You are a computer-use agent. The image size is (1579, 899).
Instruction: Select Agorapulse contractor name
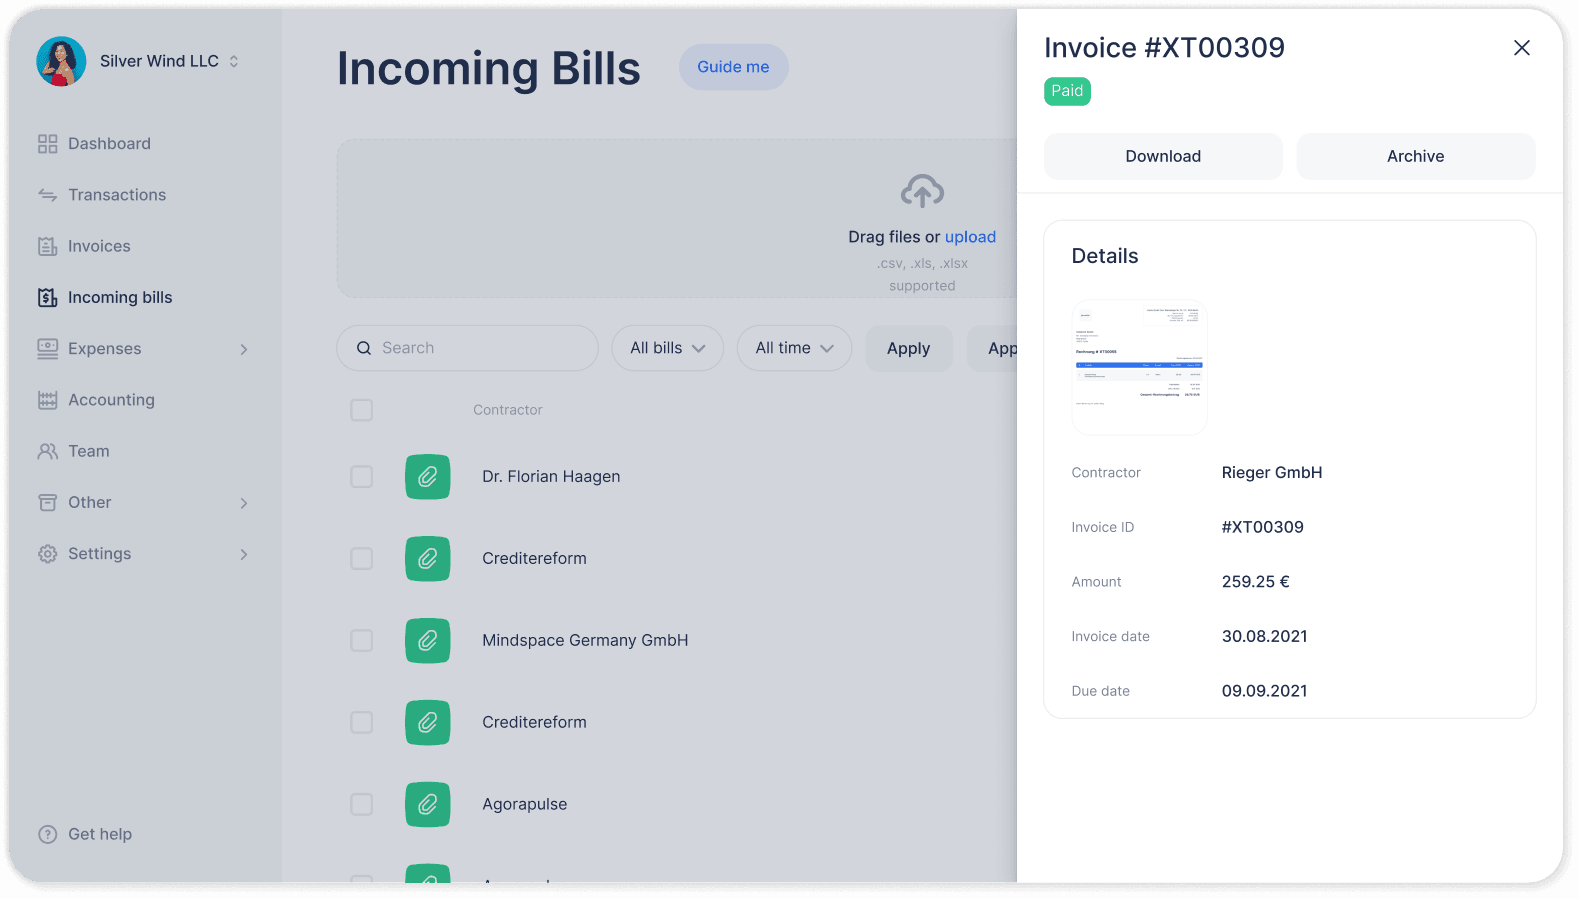pos(524,804)
